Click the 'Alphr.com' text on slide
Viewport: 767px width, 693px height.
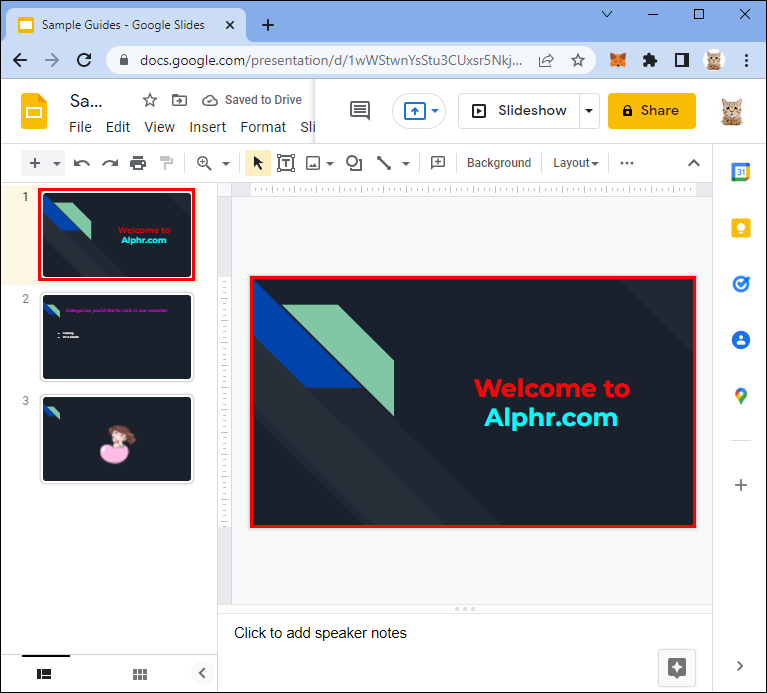pyautogui.click(x=551, y=418)
